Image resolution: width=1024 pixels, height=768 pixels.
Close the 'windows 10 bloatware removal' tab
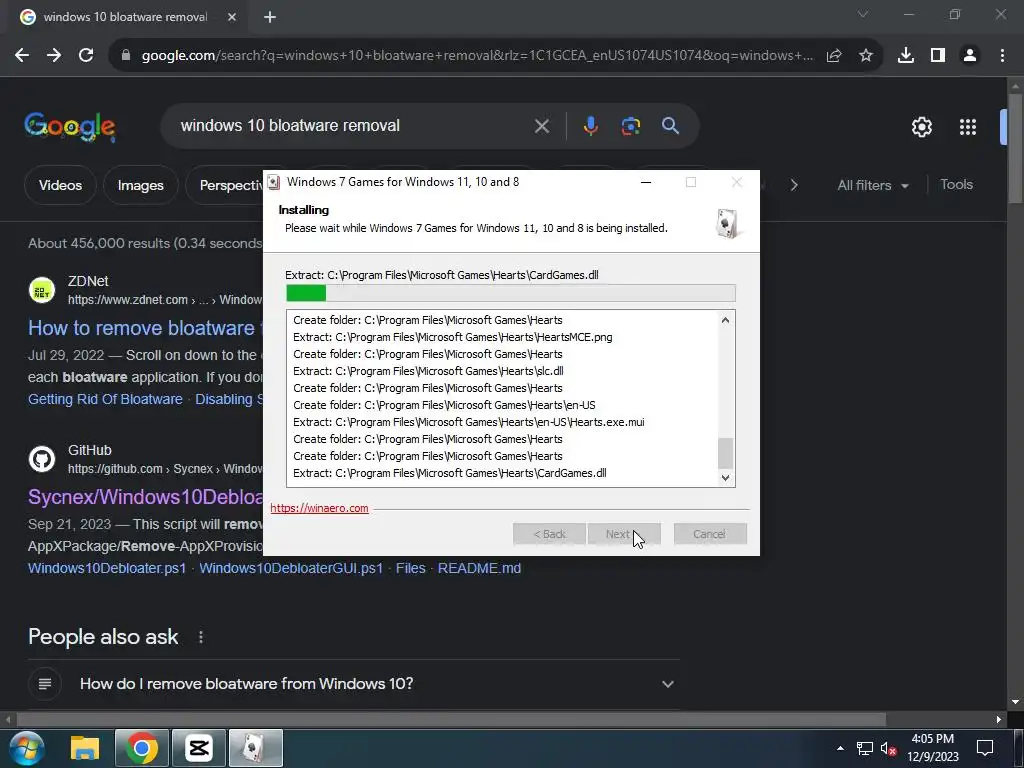coord(232,18)
